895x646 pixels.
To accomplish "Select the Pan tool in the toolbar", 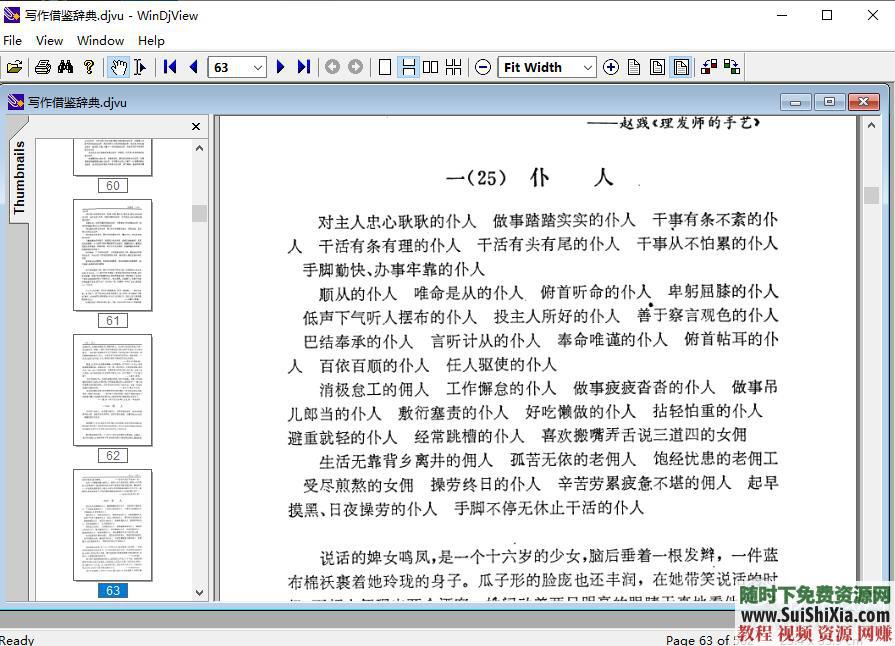I will point(117,67).
